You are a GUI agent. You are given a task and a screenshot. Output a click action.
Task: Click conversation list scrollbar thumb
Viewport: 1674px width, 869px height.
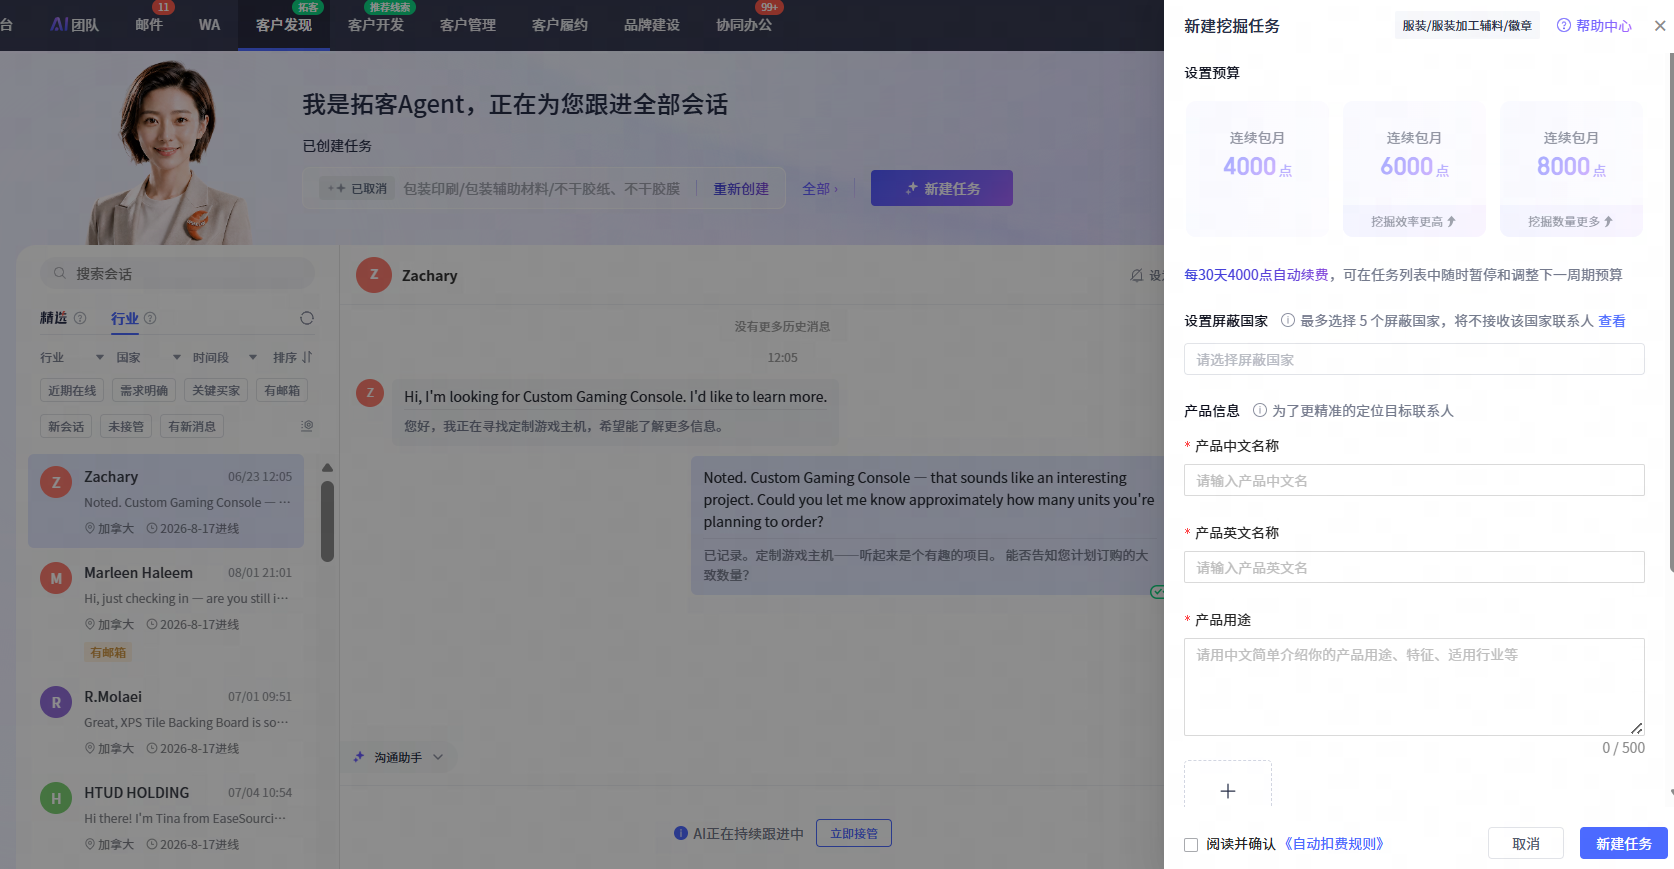click(x=327, y=521)
